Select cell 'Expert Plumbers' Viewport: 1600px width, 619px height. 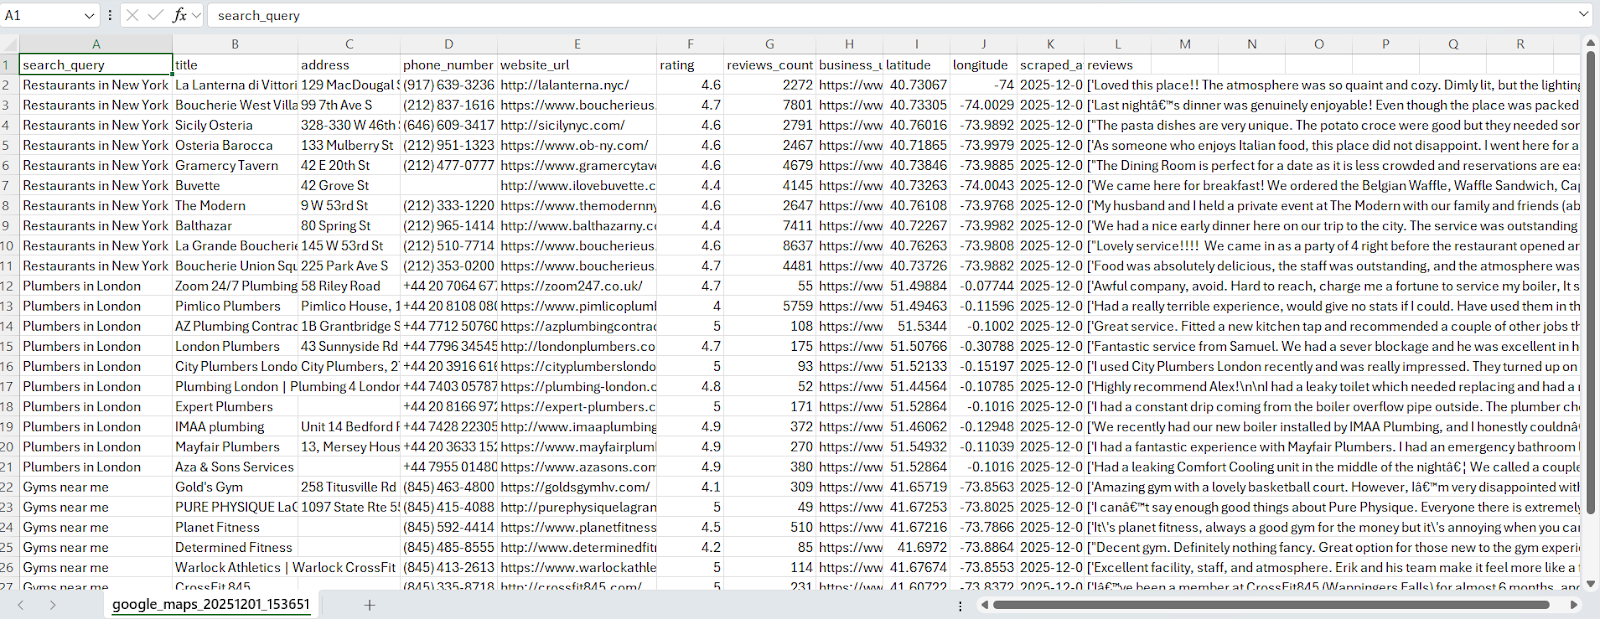(x=235, y=406)
